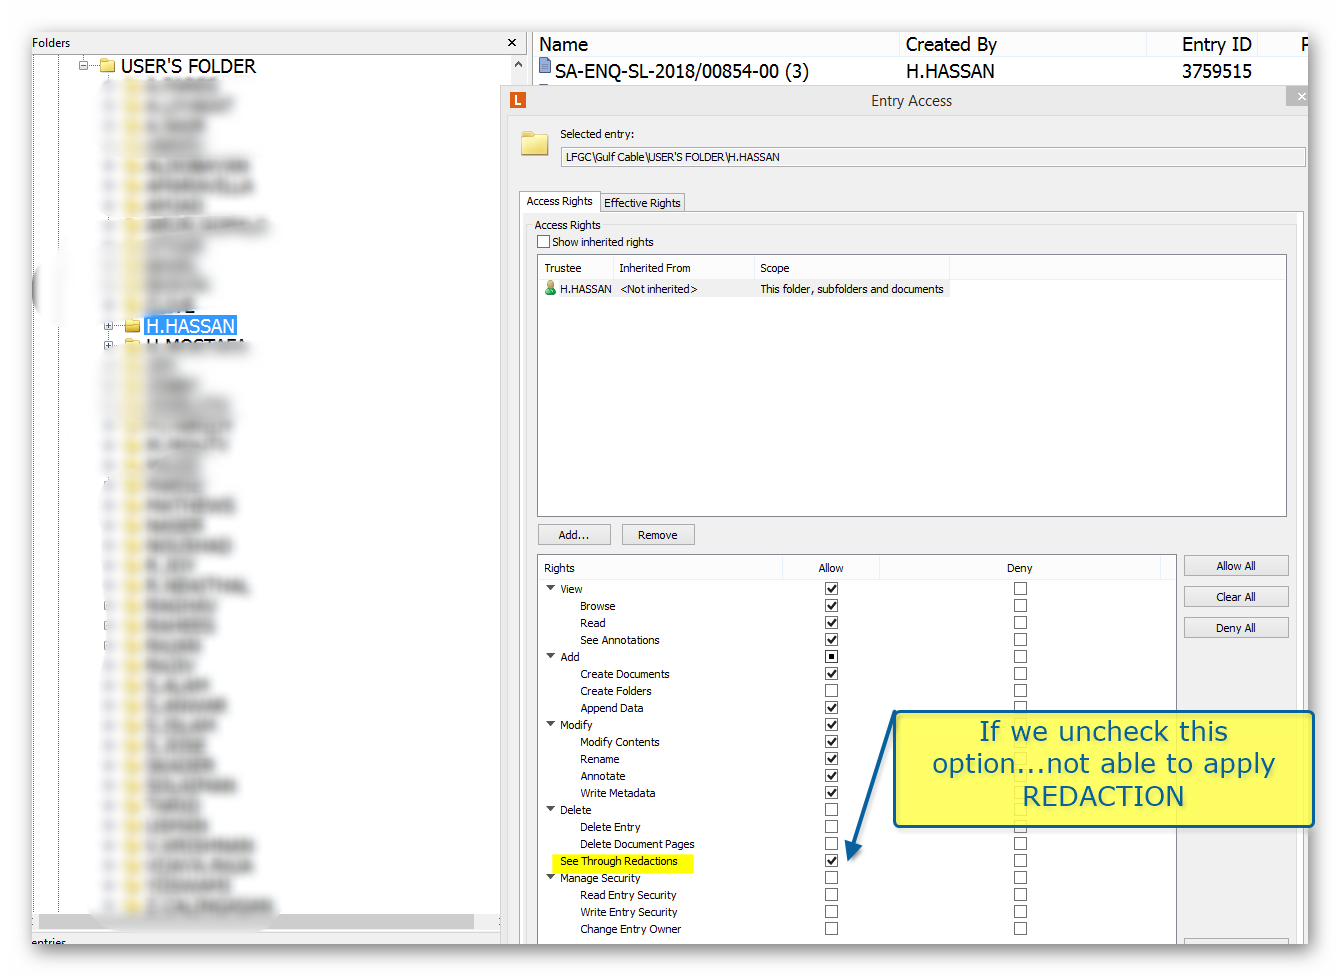Viewport: 1340px width, 976px height.
Task: Click the H.HASSAN trustee user icon
Action: (x=550, y=288)
